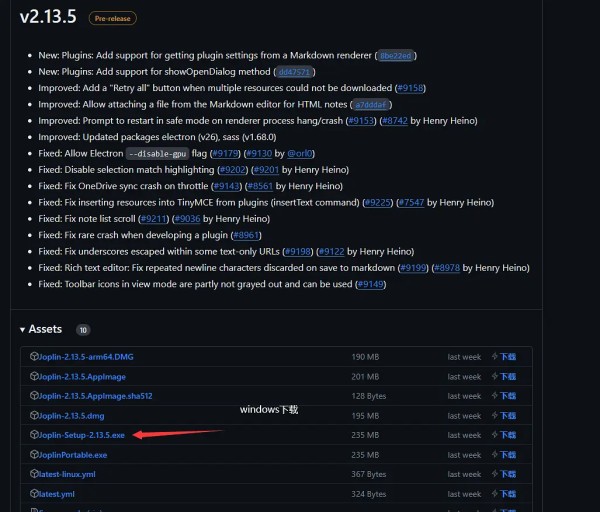Image resolution: width=600 pixels, height=512 pixels.
Task: Open commit link 8be22ed
Action: click(x=396, y=56)
